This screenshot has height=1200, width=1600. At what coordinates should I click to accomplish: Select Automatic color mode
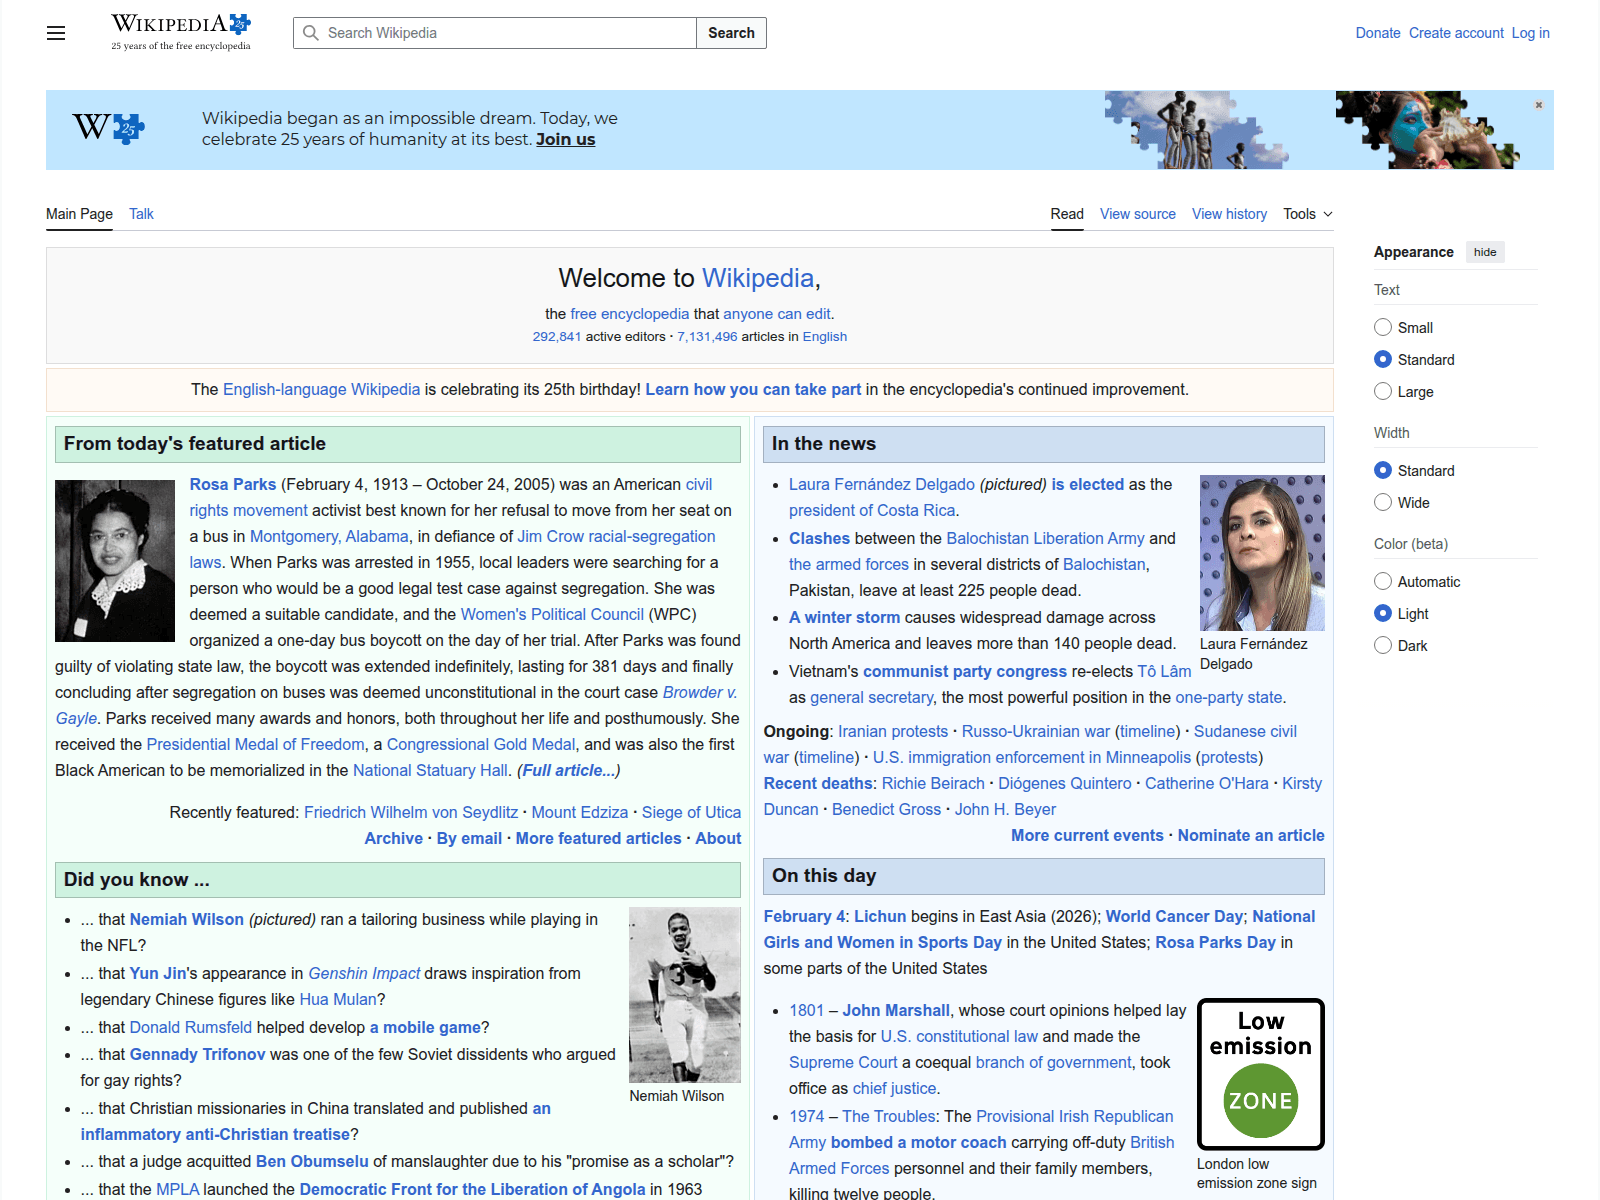click(1383, 581)
